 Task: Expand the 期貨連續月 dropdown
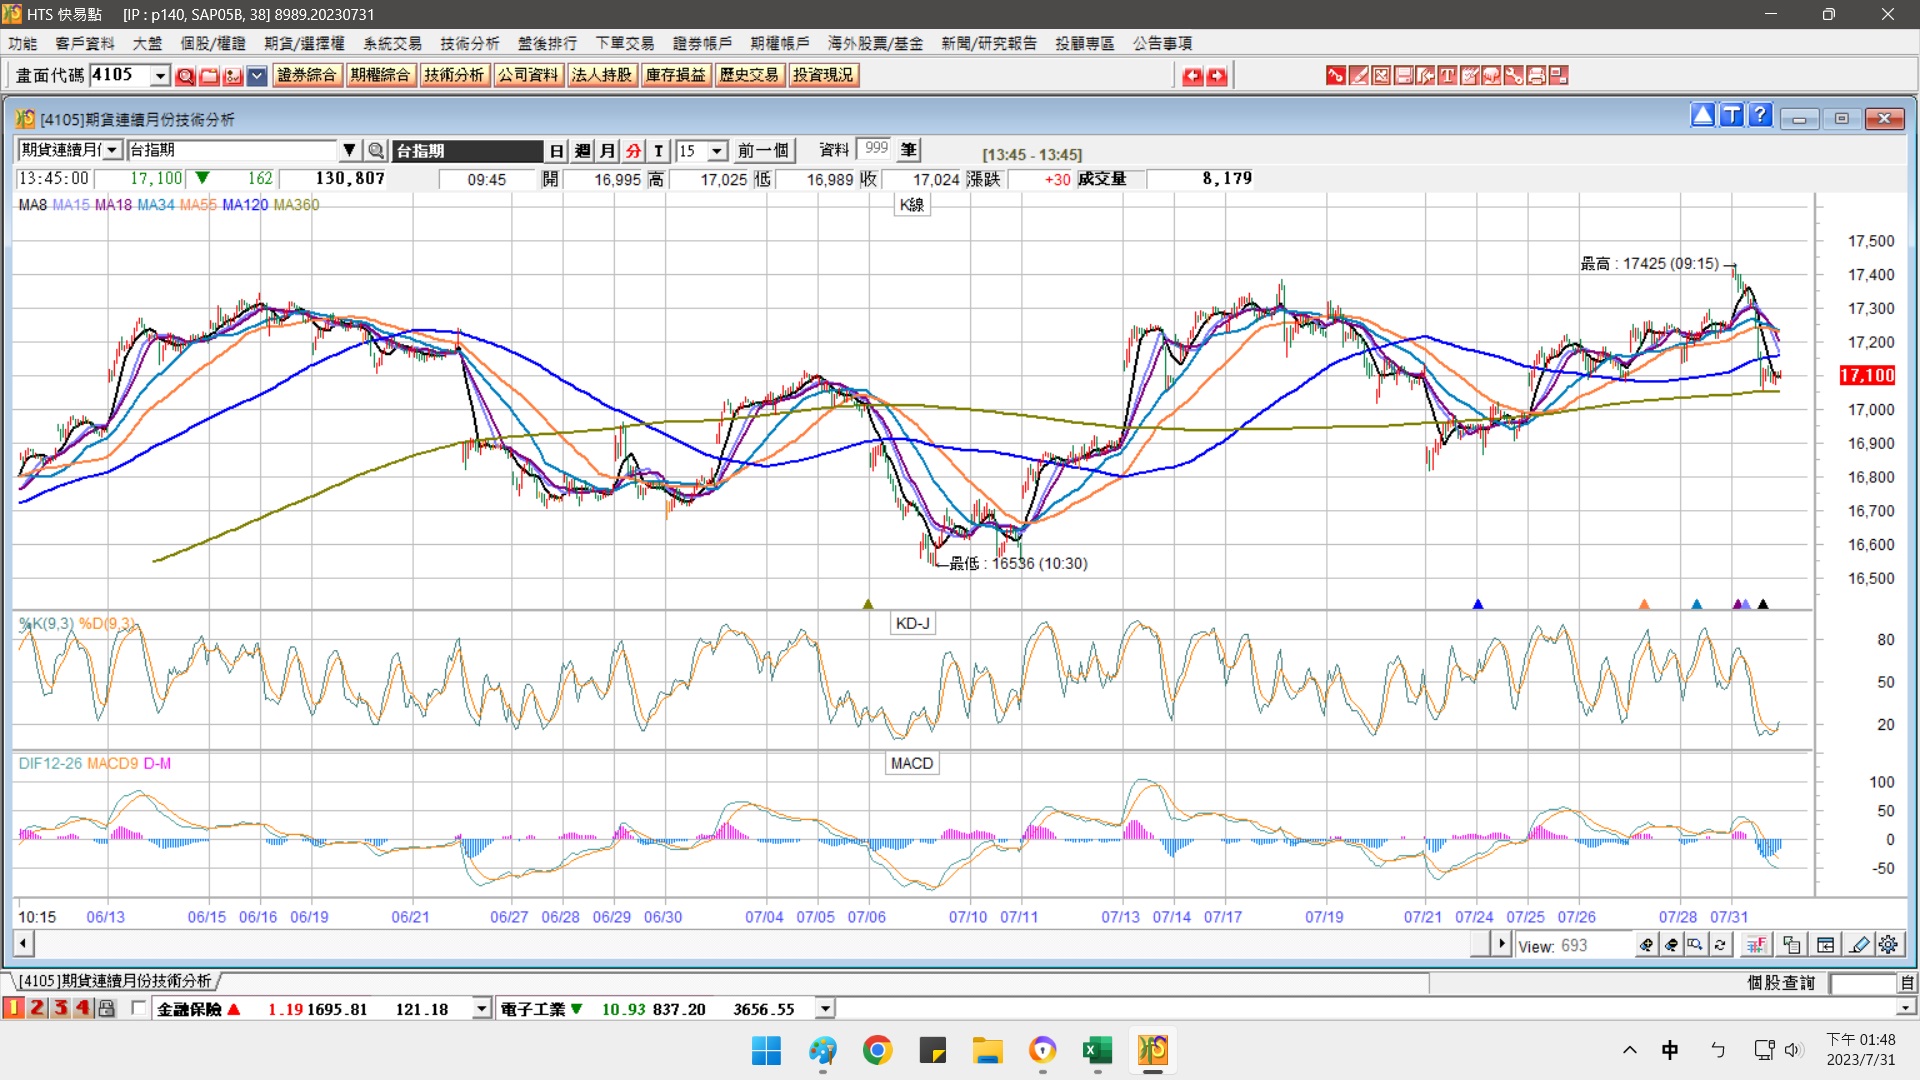pyautogui.click(x=112, y=151)
